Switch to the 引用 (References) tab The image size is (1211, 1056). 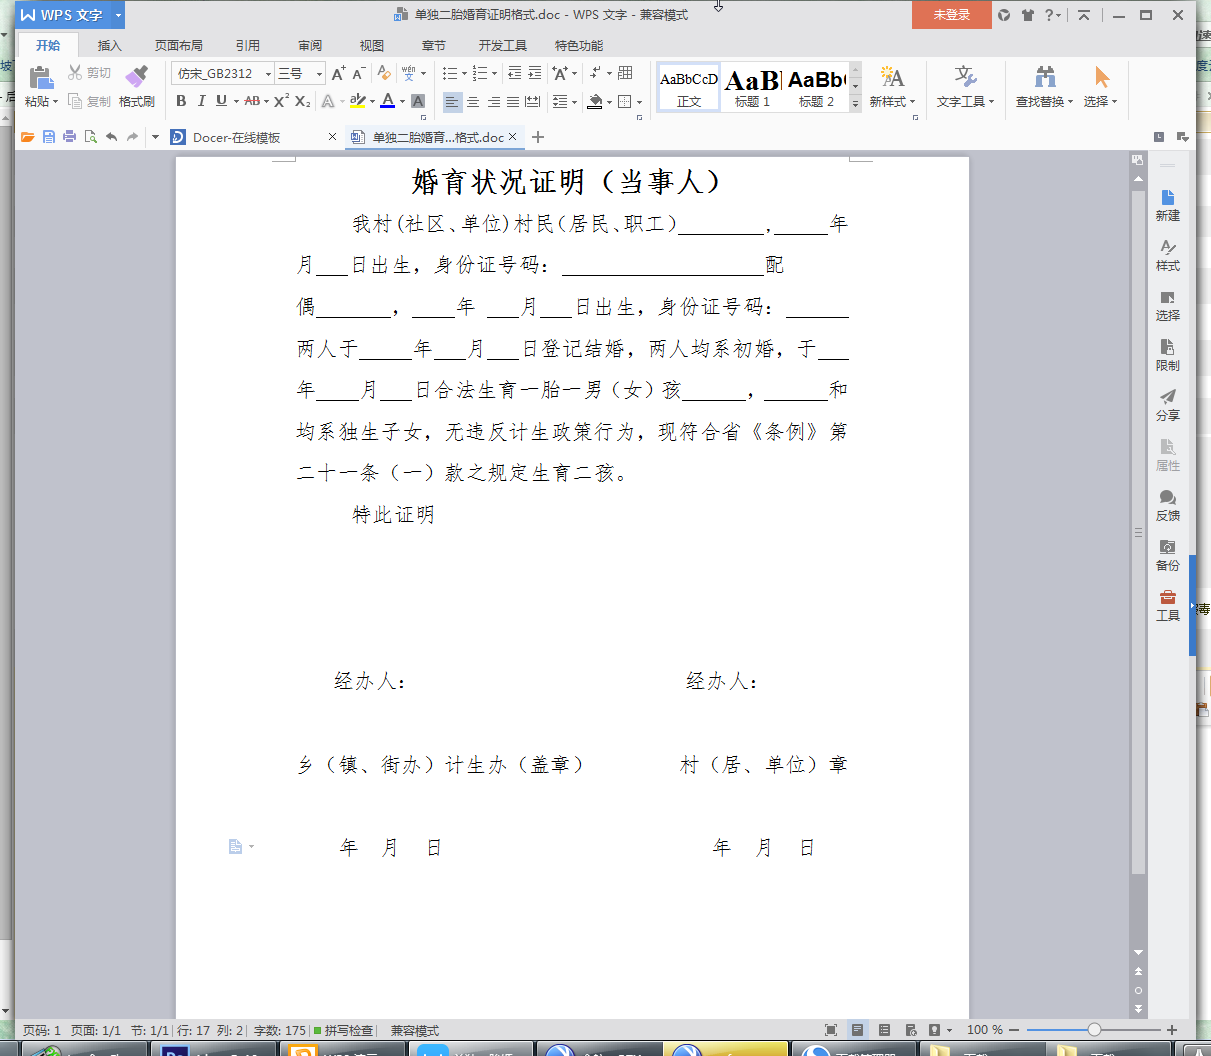[248, 45]
